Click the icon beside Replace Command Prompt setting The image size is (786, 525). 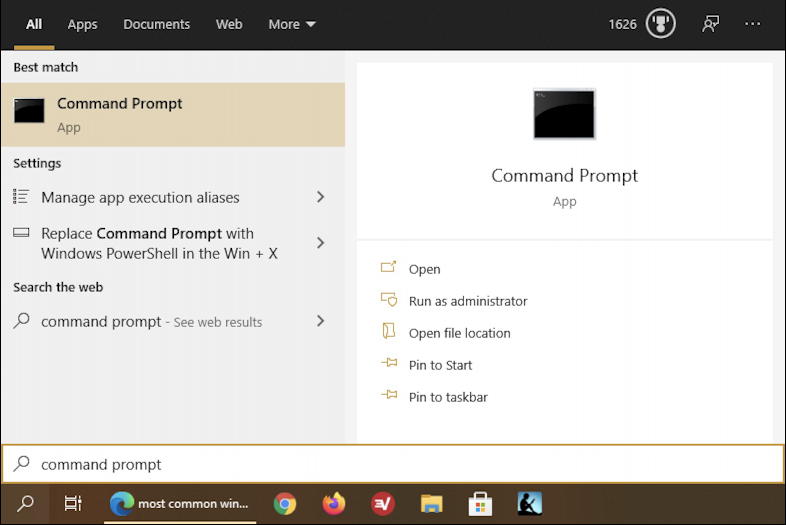pyautogui.click(x=21, y=233)
